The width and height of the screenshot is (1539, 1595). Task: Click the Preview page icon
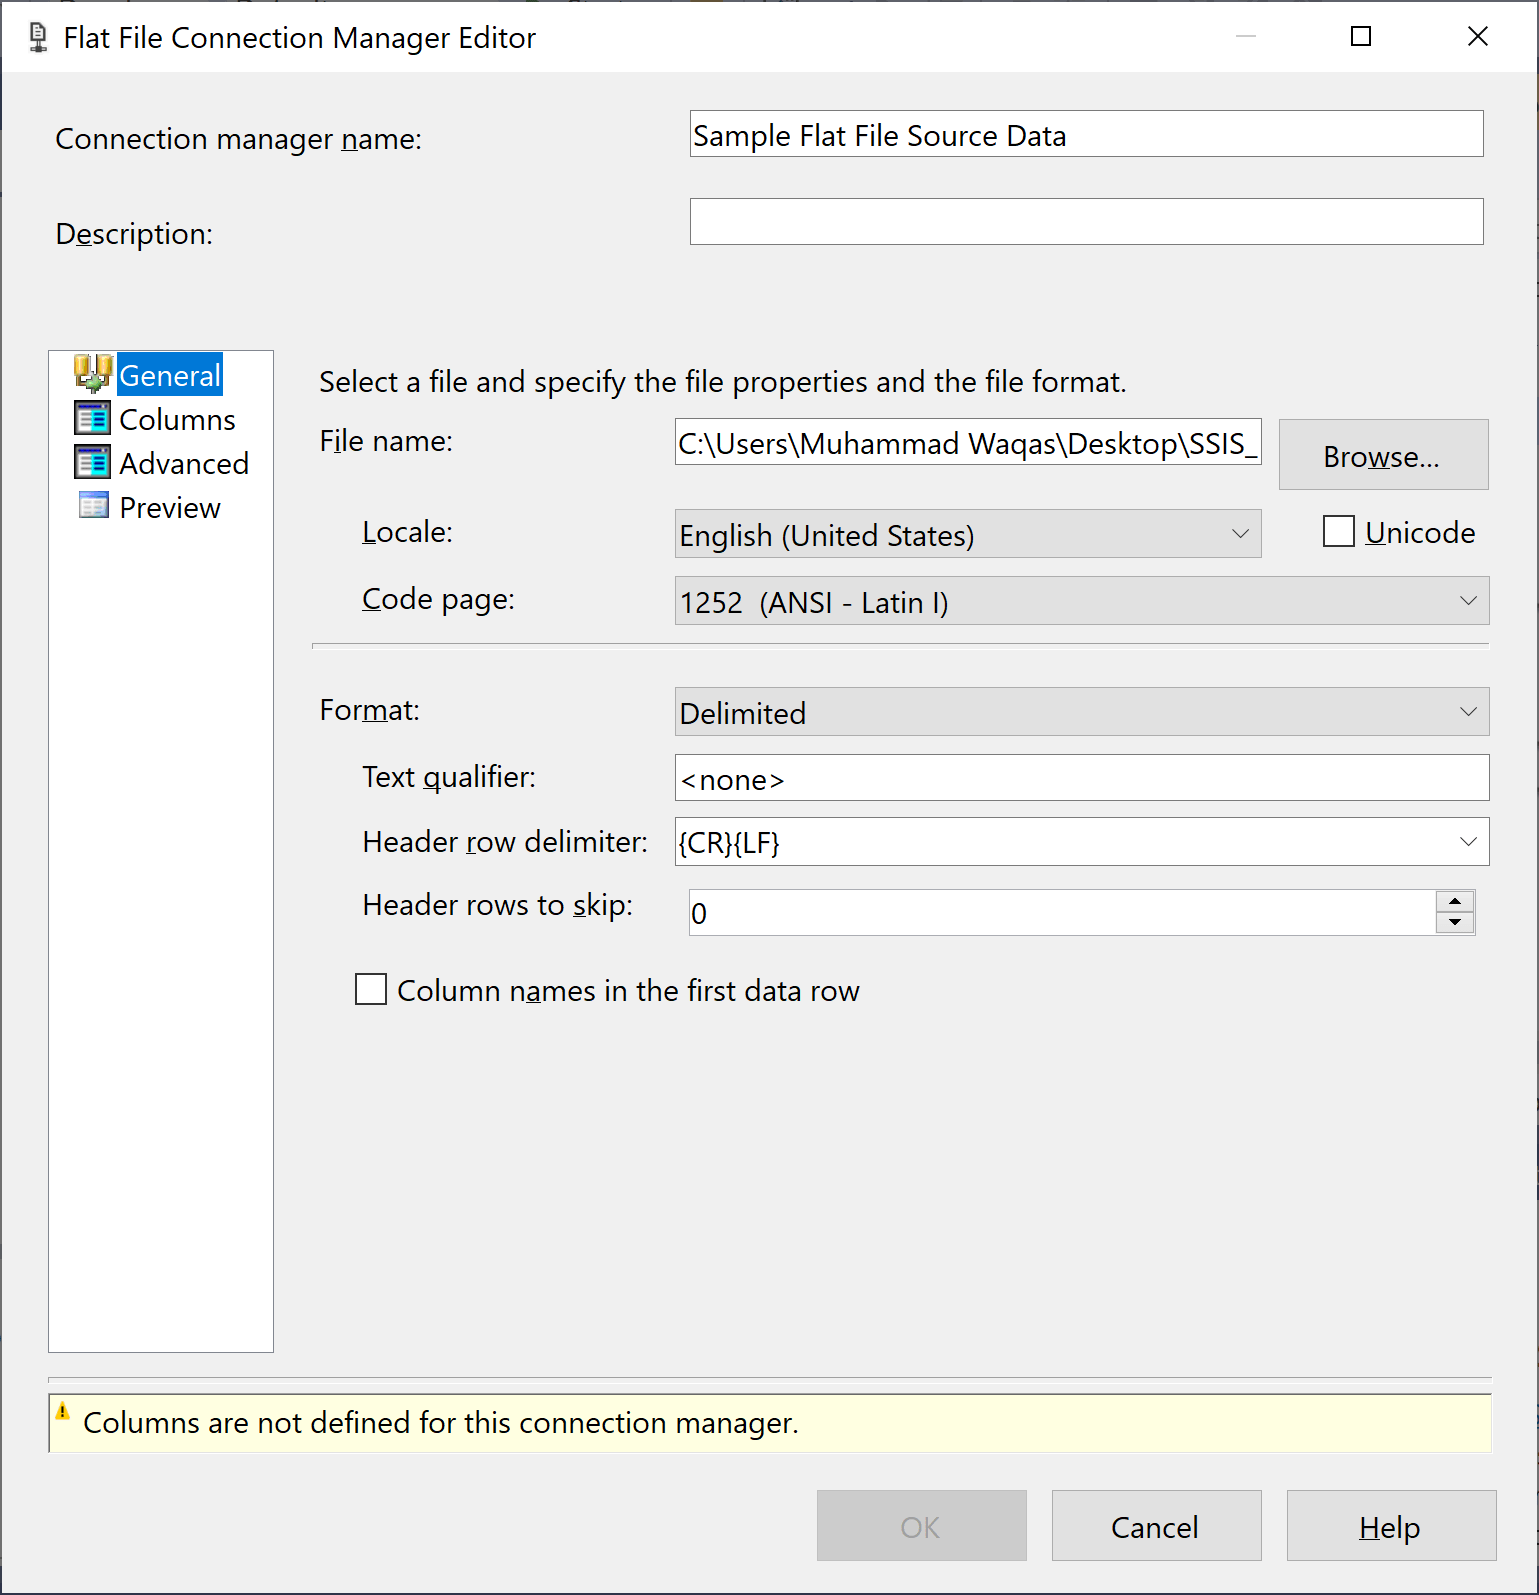pyautogui.click(x=93, y=506)
